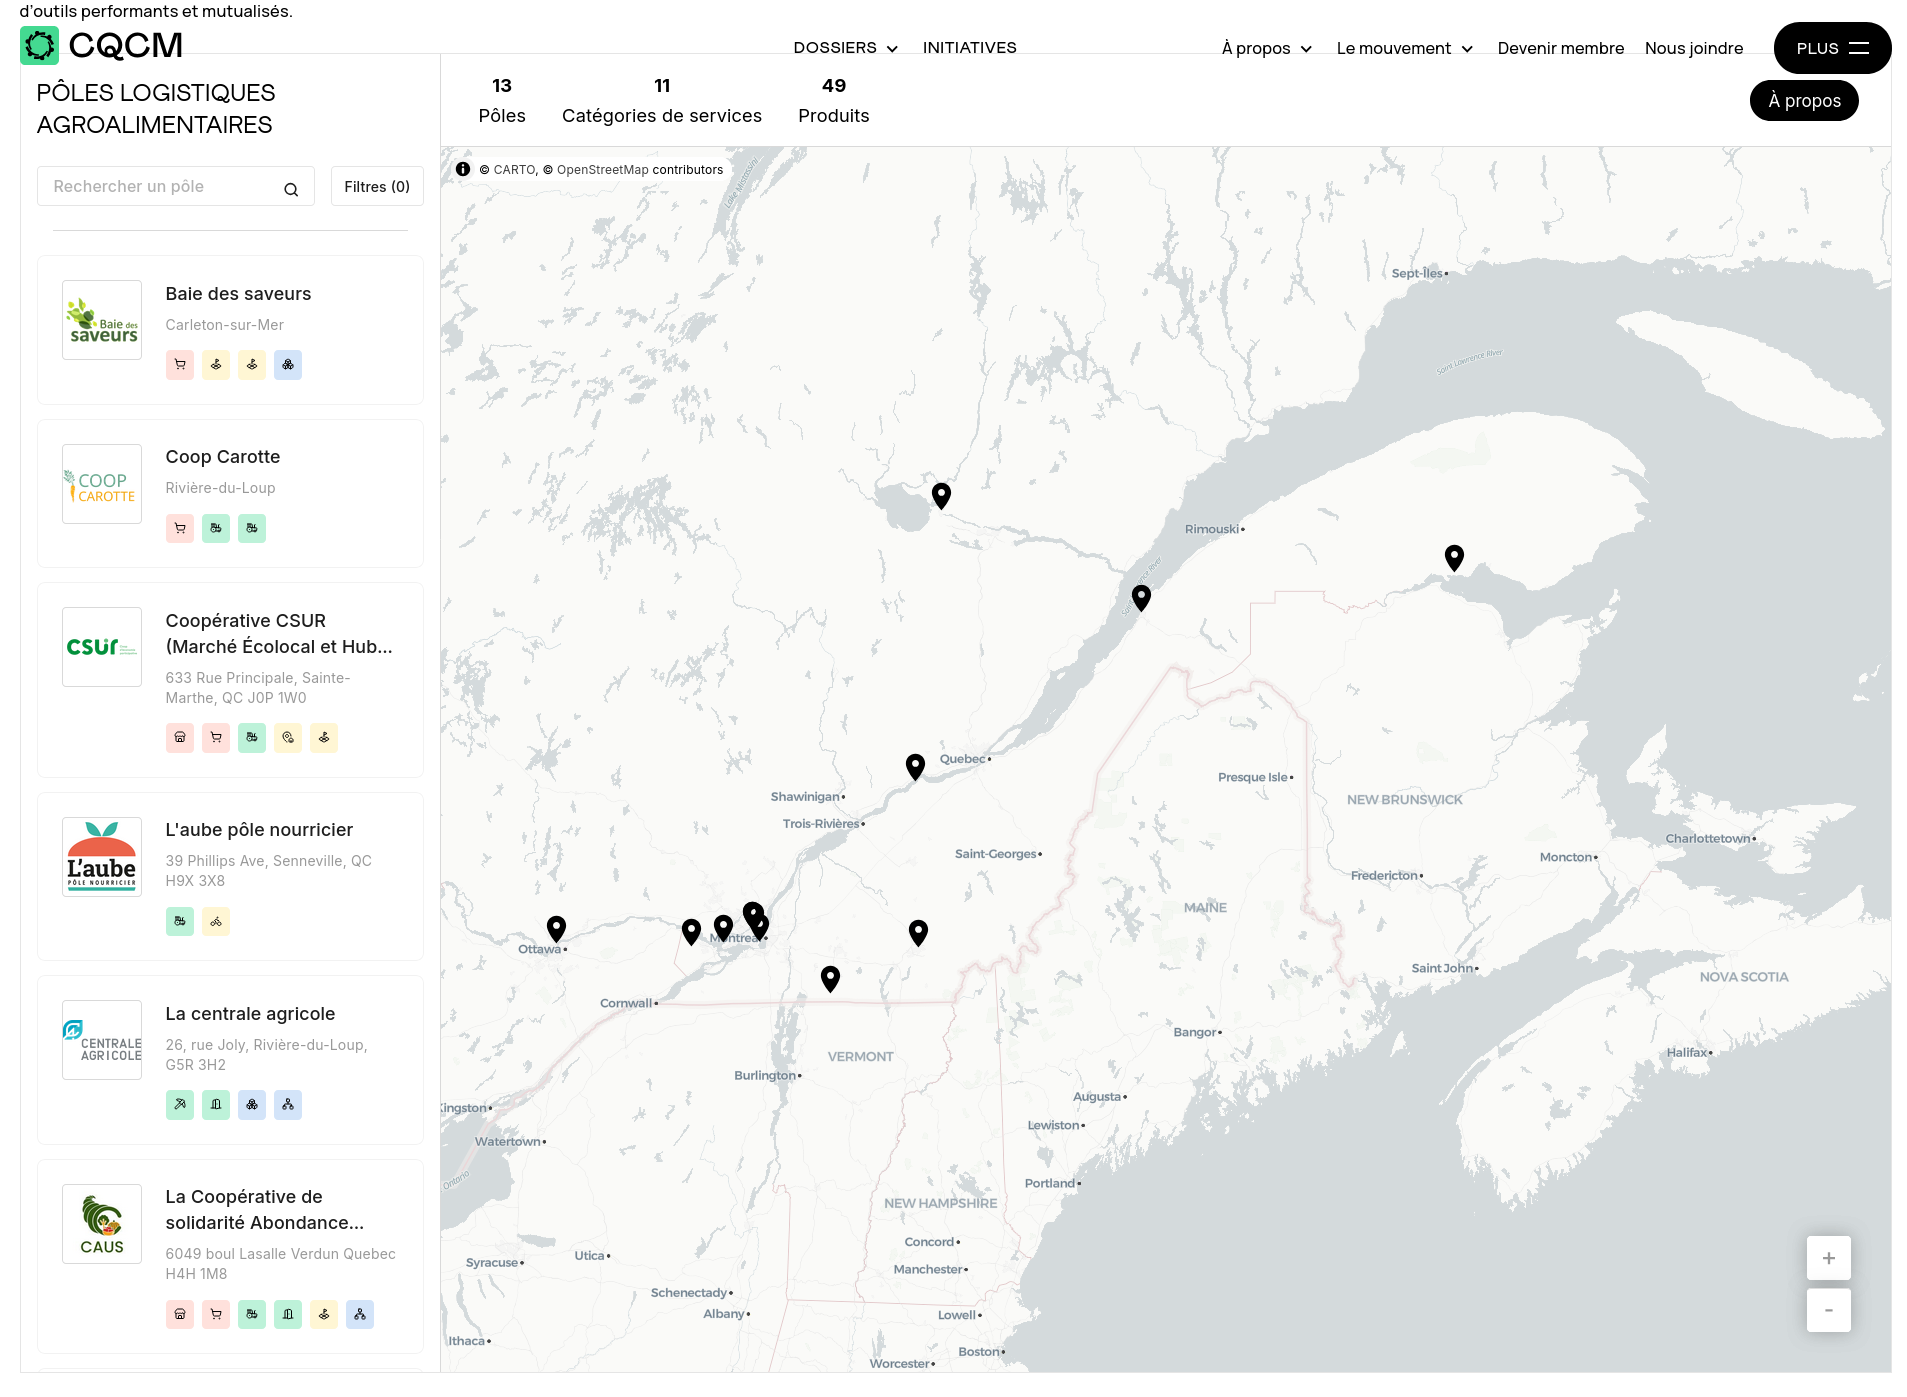The width and height of the screenshot is (1907, 1397).
Task: Expand the Le mouvement dropdown
Action: pyautogui.click(x=1404, y=48)
